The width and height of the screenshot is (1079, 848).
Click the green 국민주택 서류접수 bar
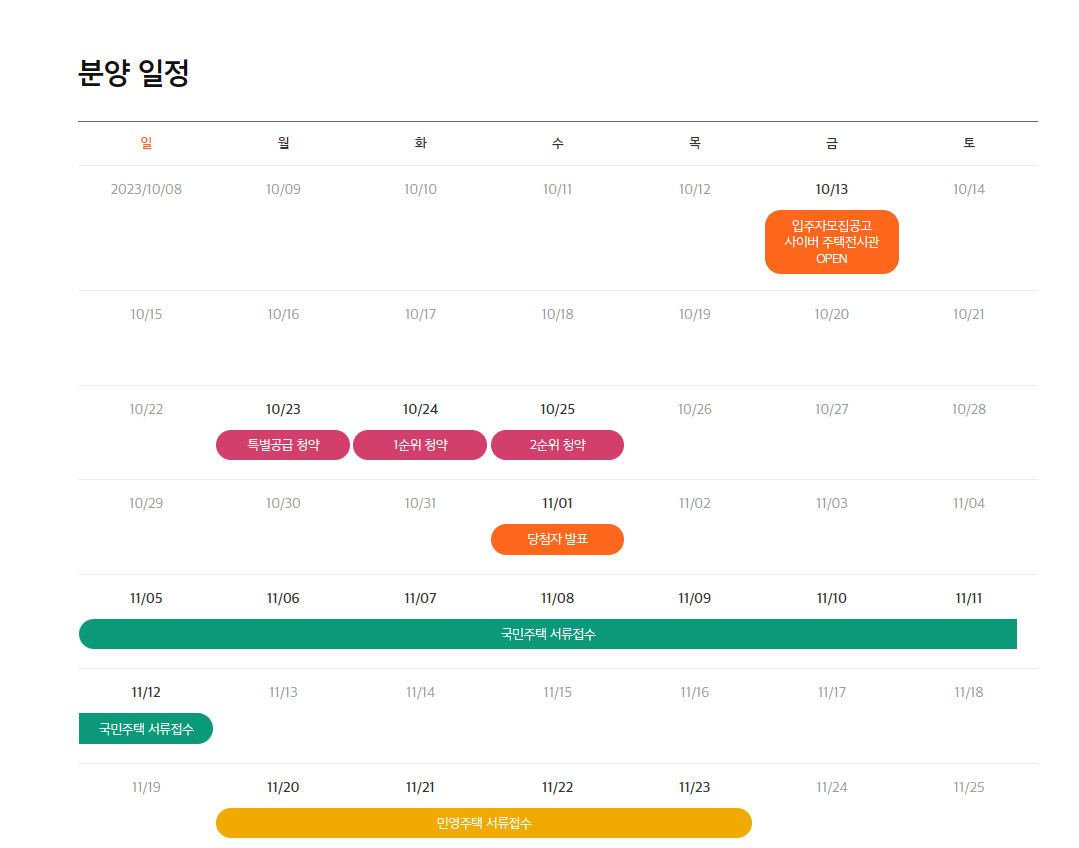[548, 634]
